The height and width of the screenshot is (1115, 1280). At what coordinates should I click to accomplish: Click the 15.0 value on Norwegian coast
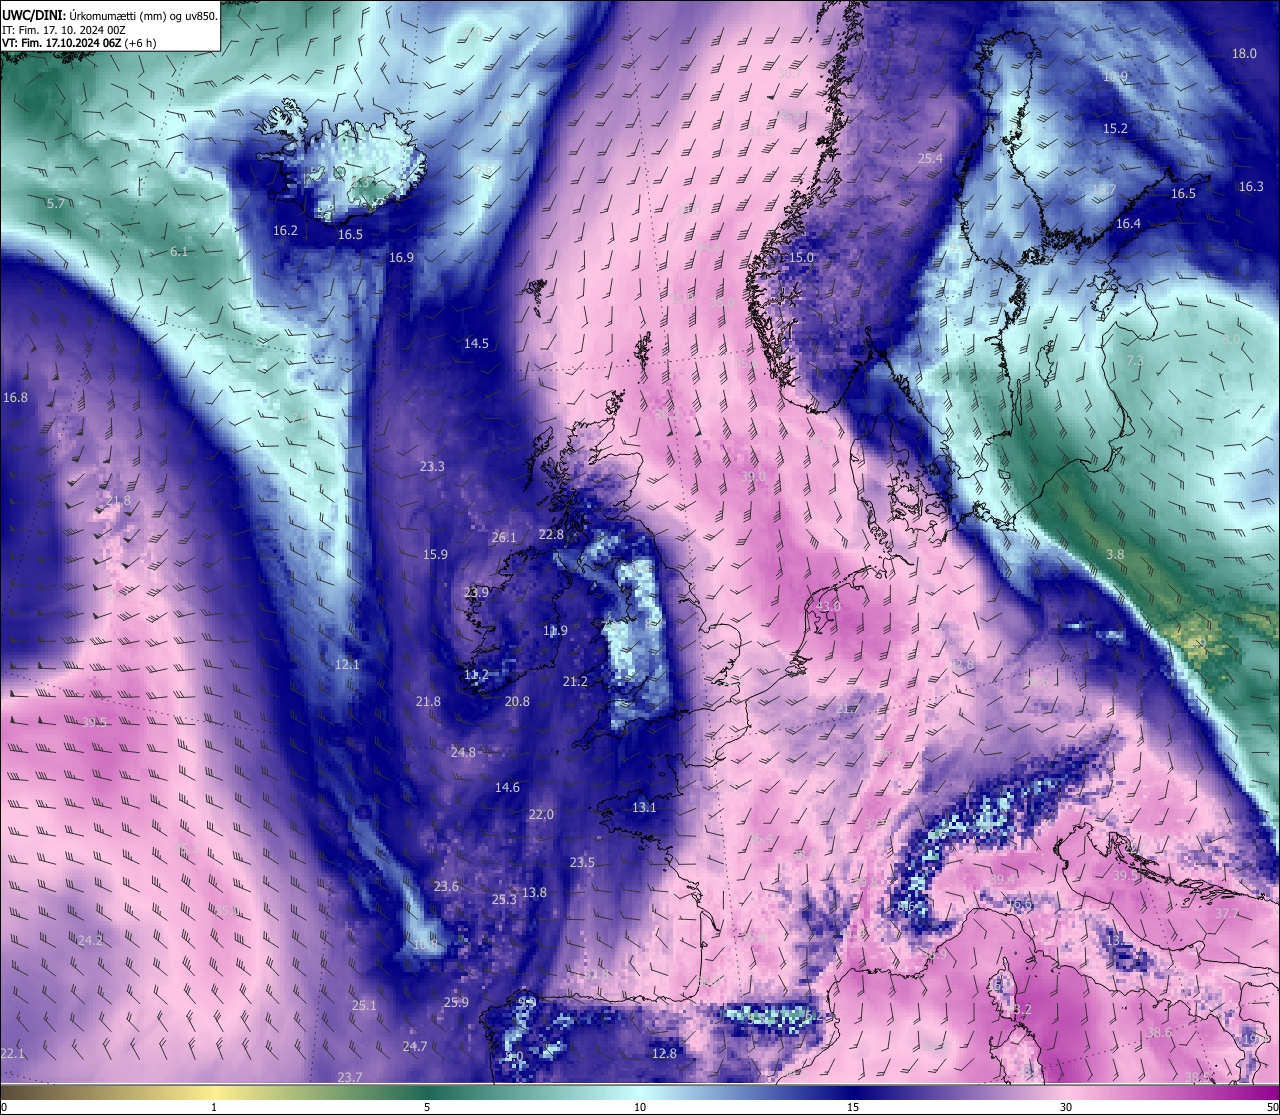pyautogui.click(x=802, y=258)
